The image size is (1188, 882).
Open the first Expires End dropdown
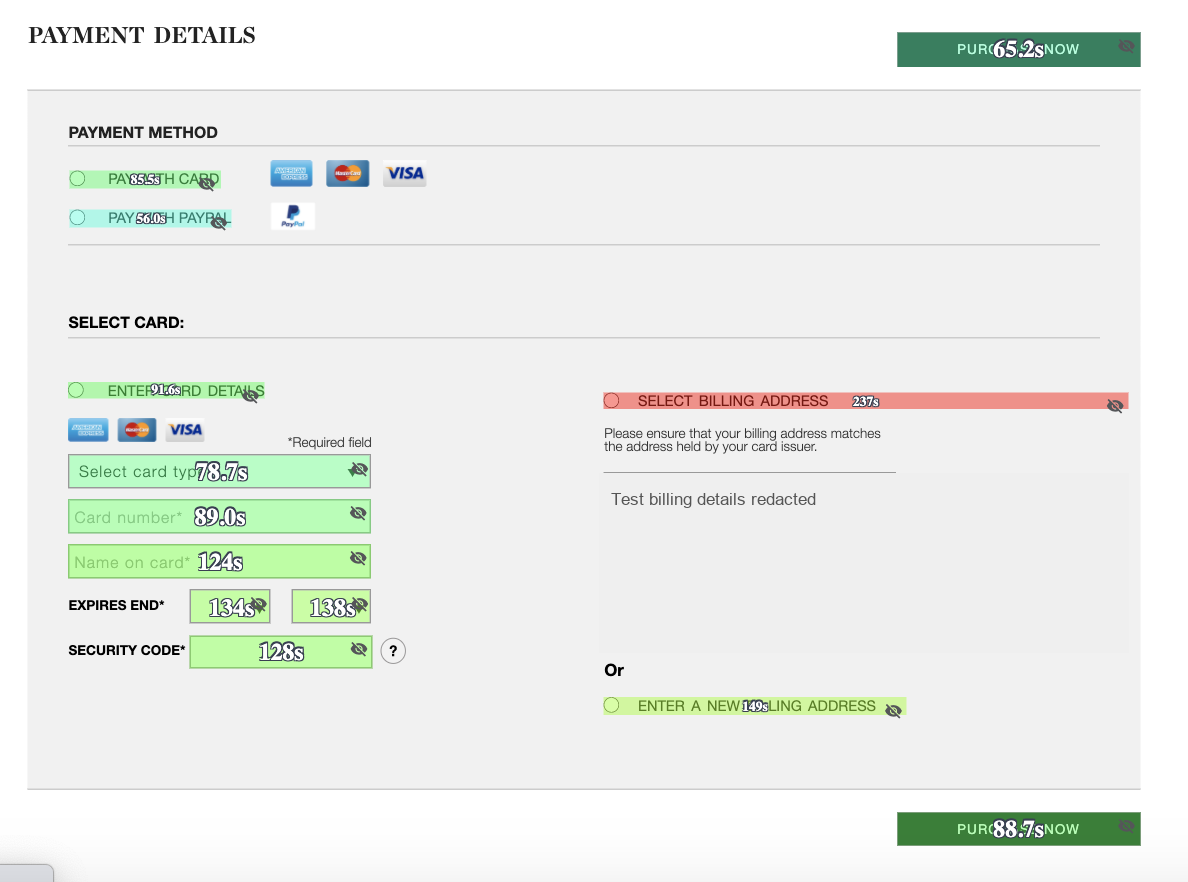pyautogui.click(x=230, y=606)
